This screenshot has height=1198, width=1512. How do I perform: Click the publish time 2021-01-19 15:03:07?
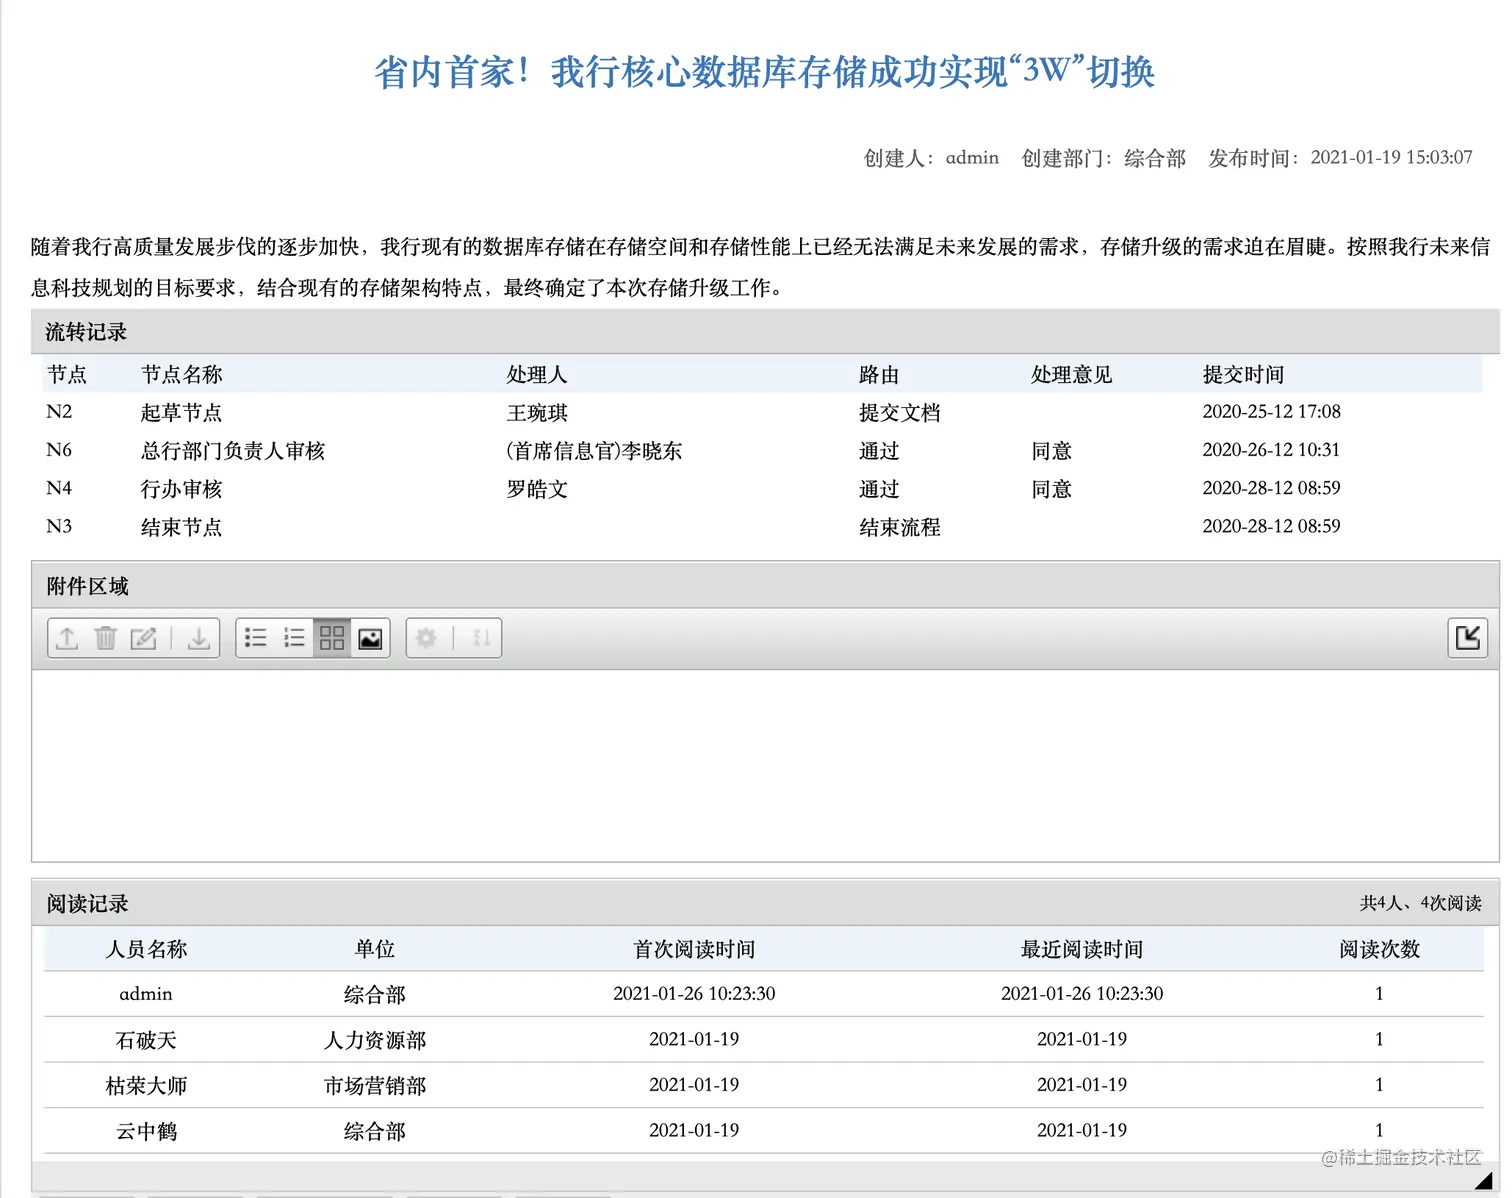1391,158
